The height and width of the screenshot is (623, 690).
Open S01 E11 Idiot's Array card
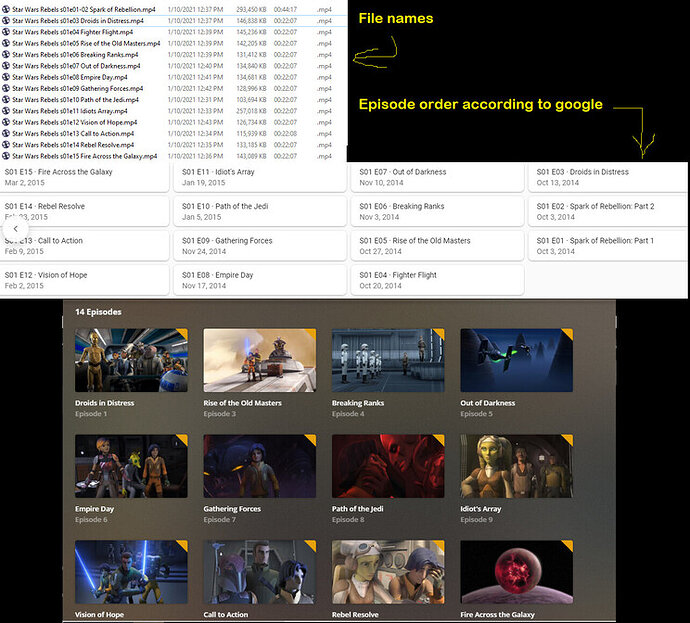point(260,177)
